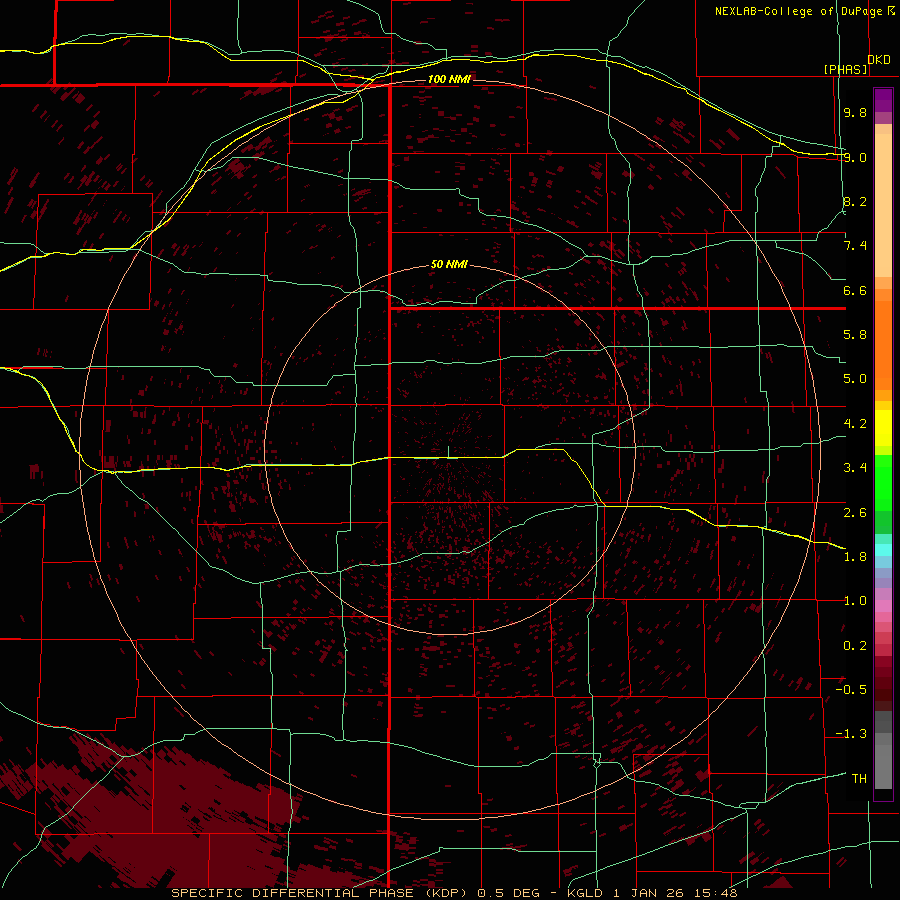Viewport: 900px width, 900px height.
Task: Click the 1 JAN 26 15:48 timestamp
Action: coord(675,893)
